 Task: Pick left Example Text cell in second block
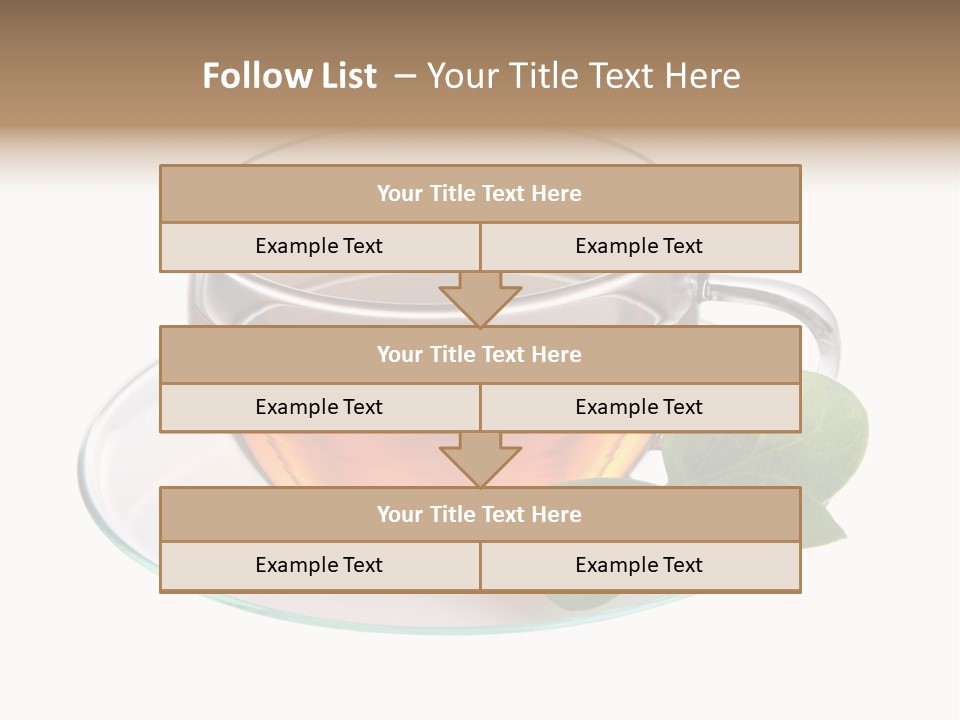tap(319, 408)
